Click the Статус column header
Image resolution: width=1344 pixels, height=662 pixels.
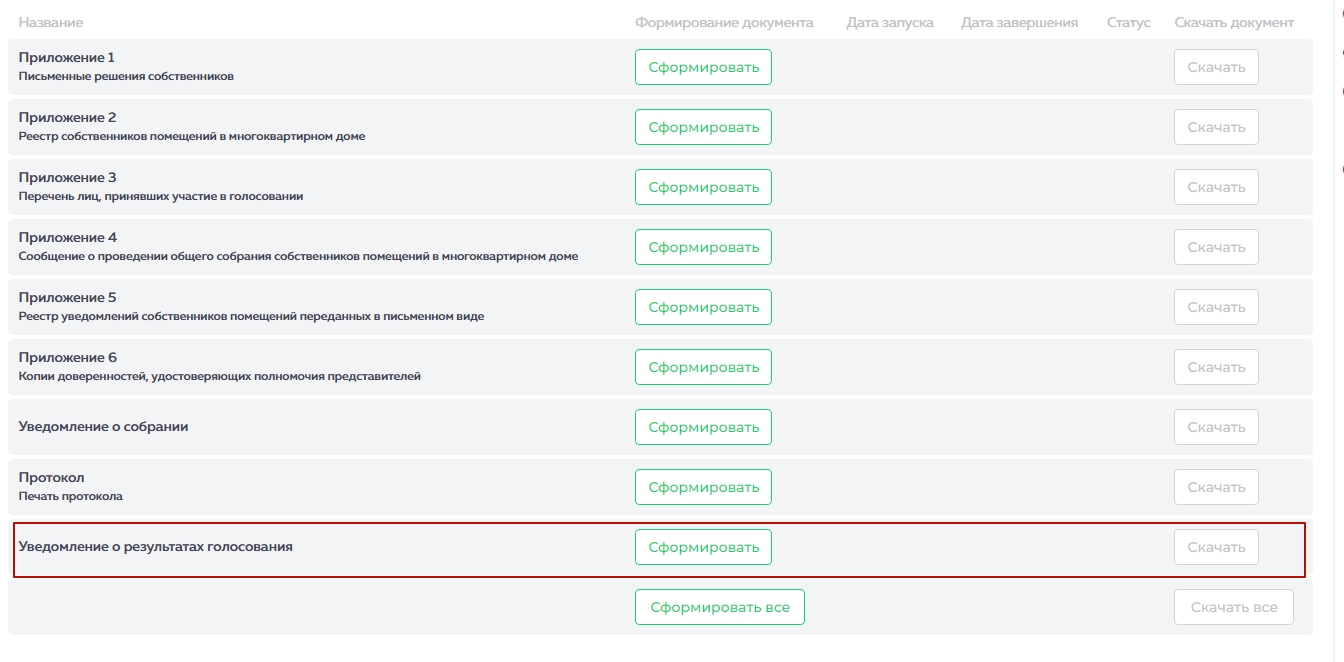point(1128,22)
